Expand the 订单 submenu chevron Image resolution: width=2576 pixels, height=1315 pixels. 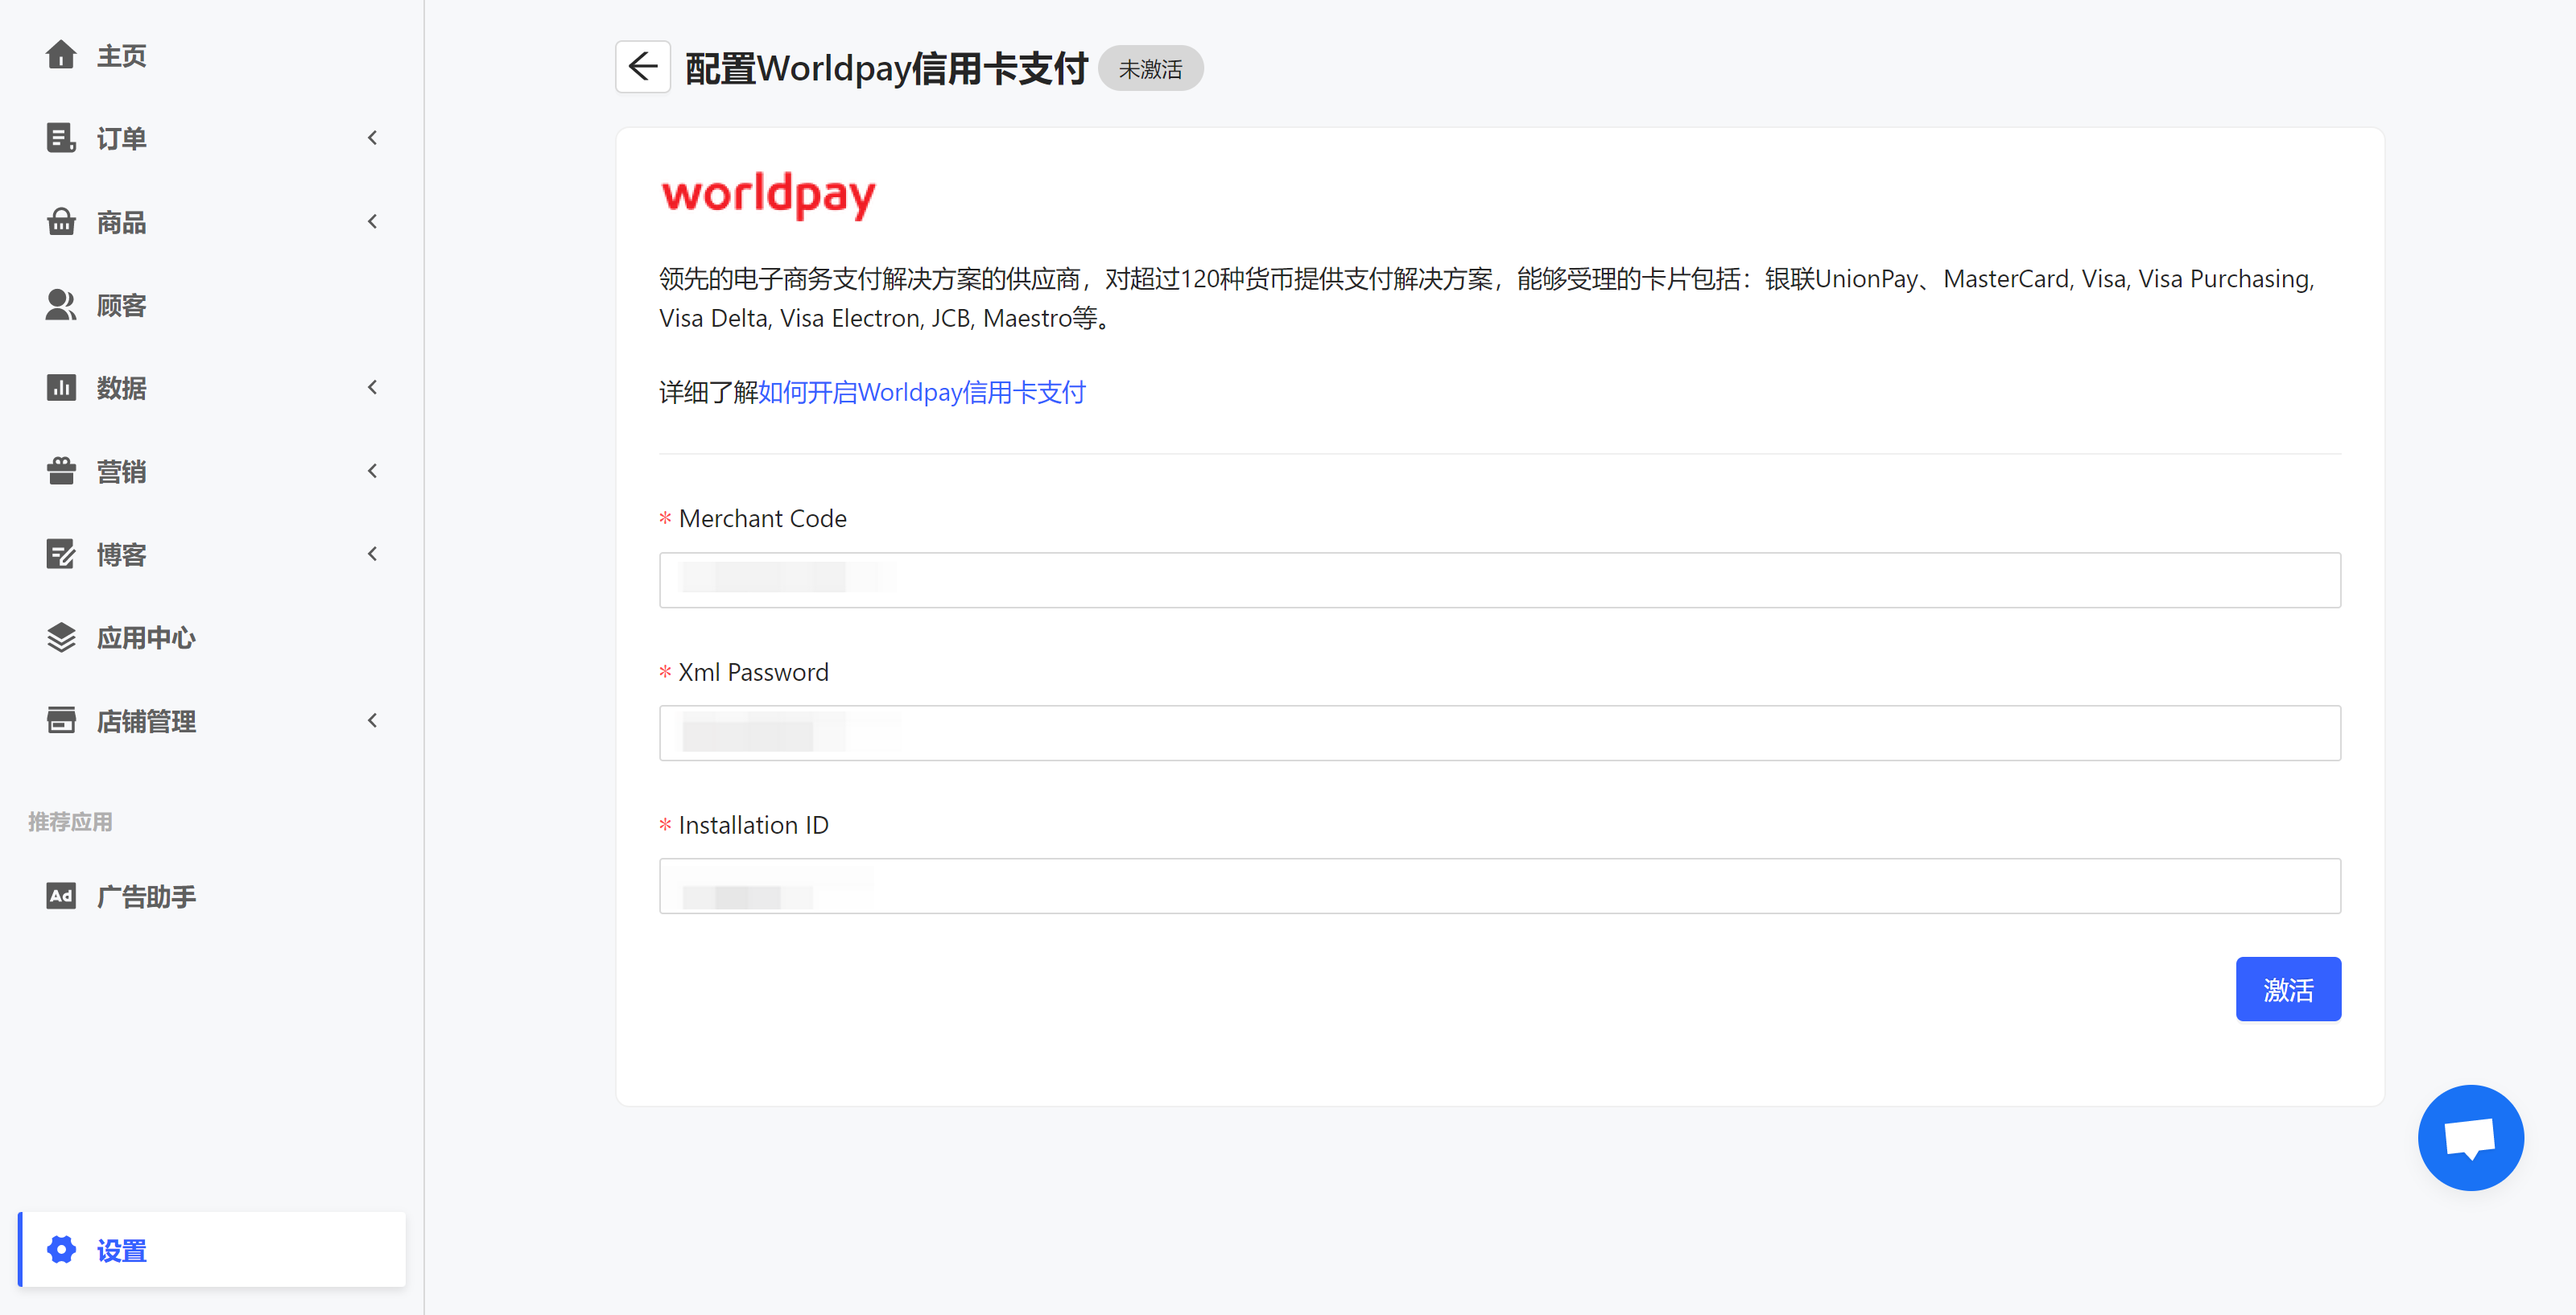tap(373, 138)
